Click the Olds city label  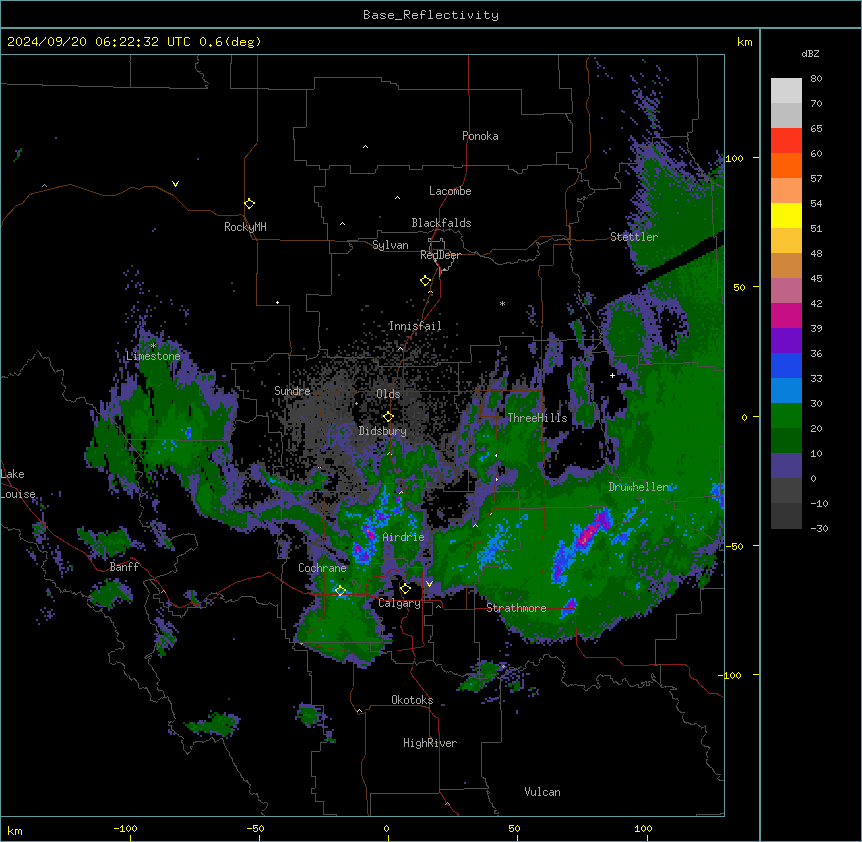click(x=388, y=394)
